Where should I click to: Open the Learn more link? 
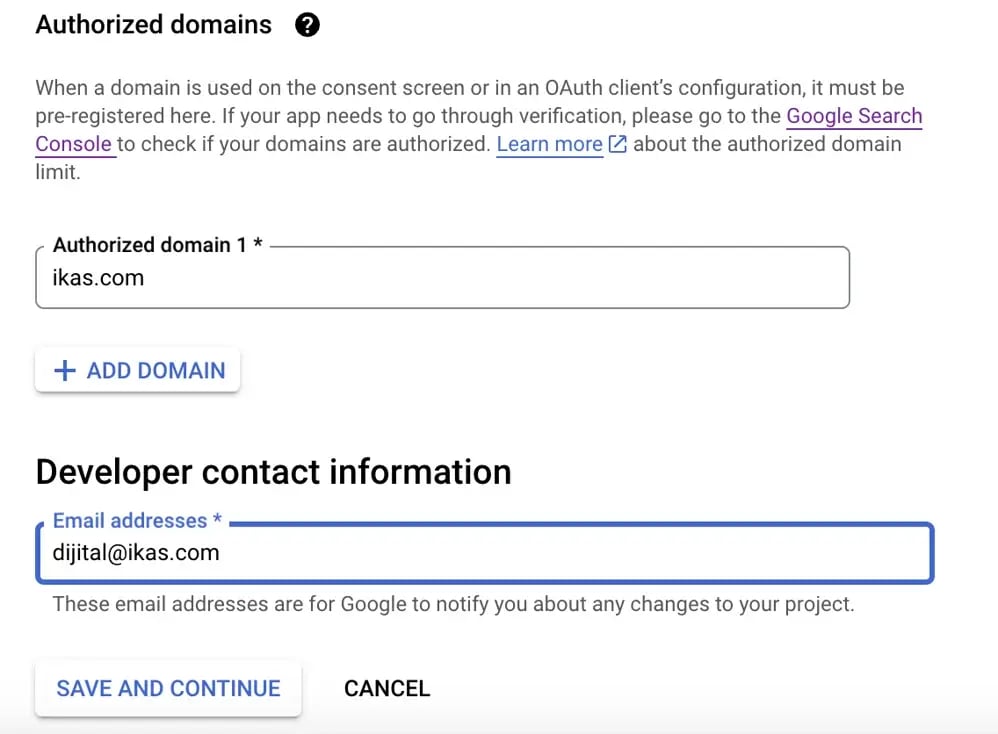(549, 144)
